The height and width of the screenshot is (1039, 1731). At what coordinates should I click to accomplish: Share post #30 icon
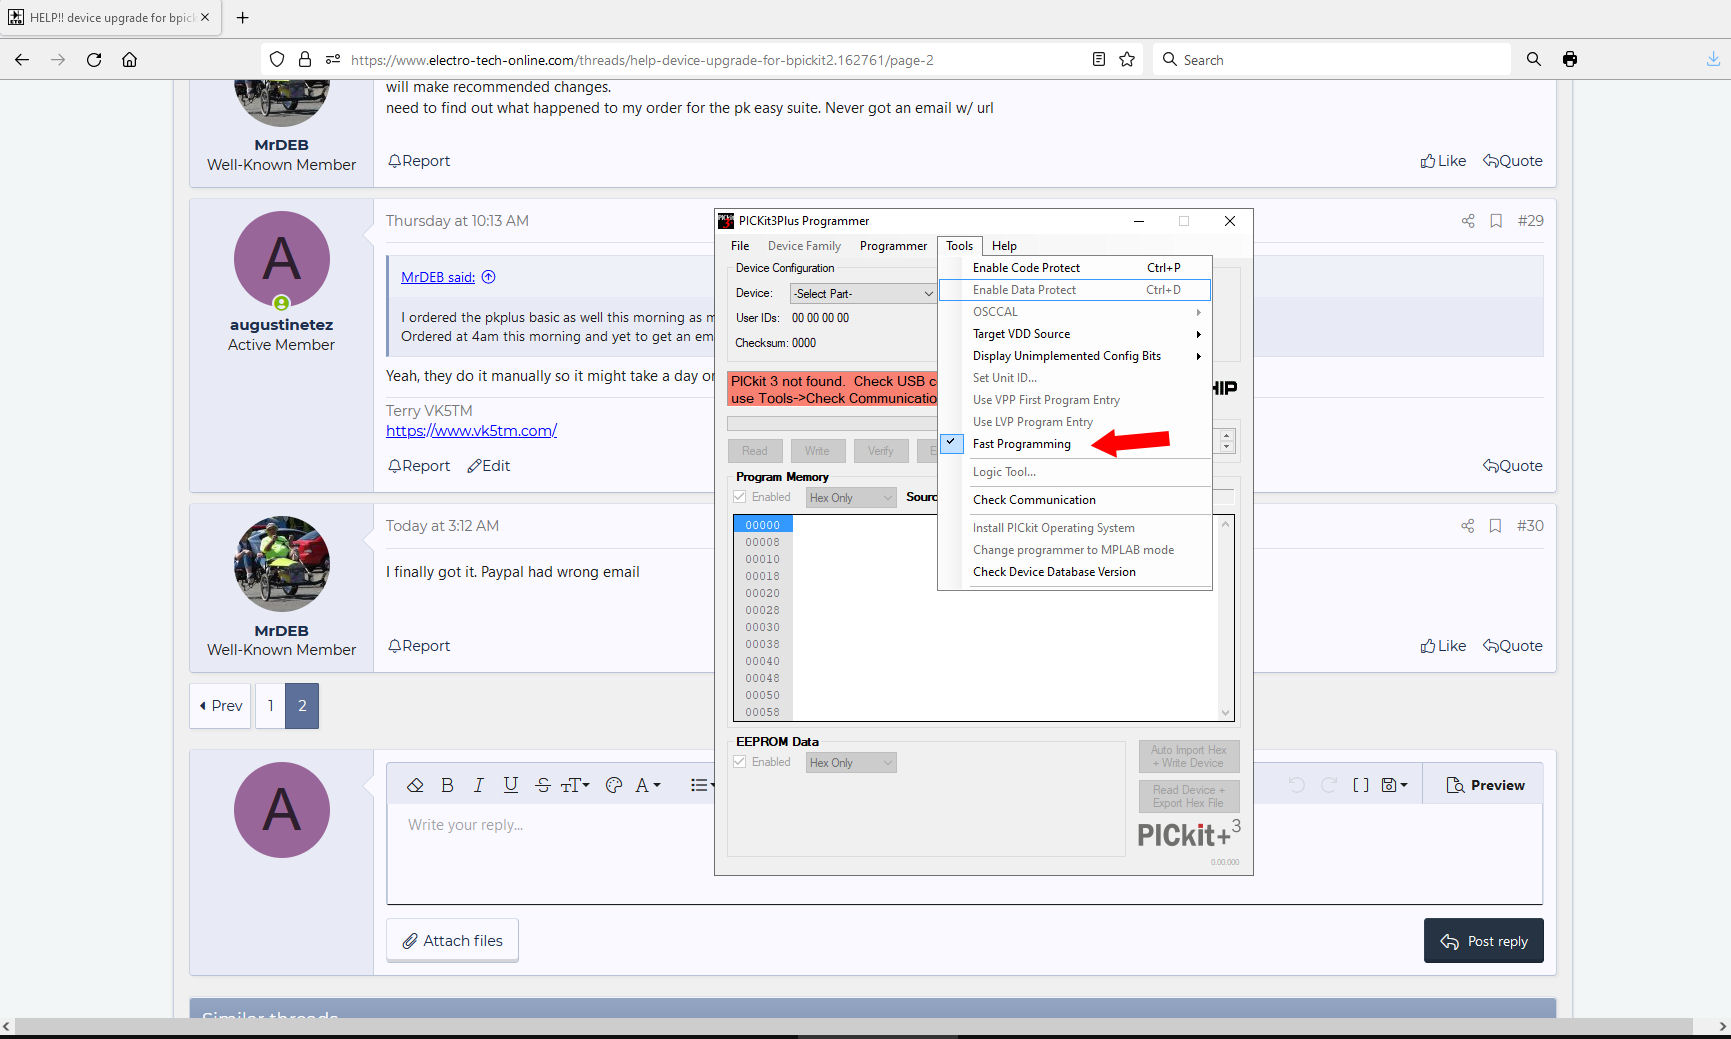(1467, 526)
